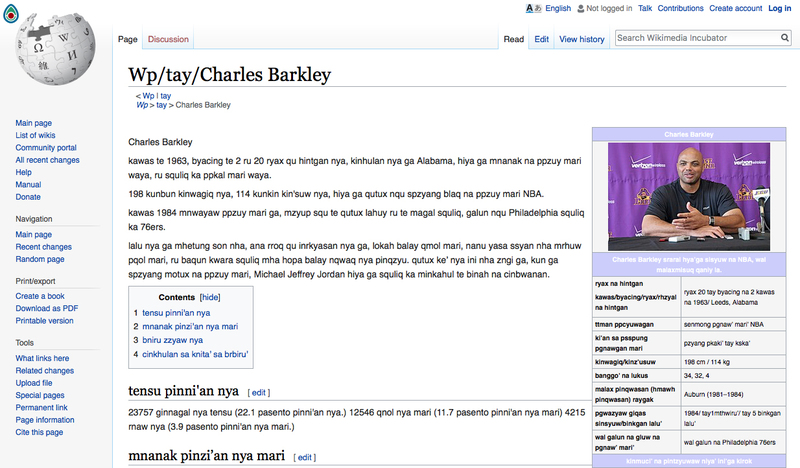Jump to section tensu pinni'an nya in contents
The image size is (800, 468).
(x=176, y=313)
